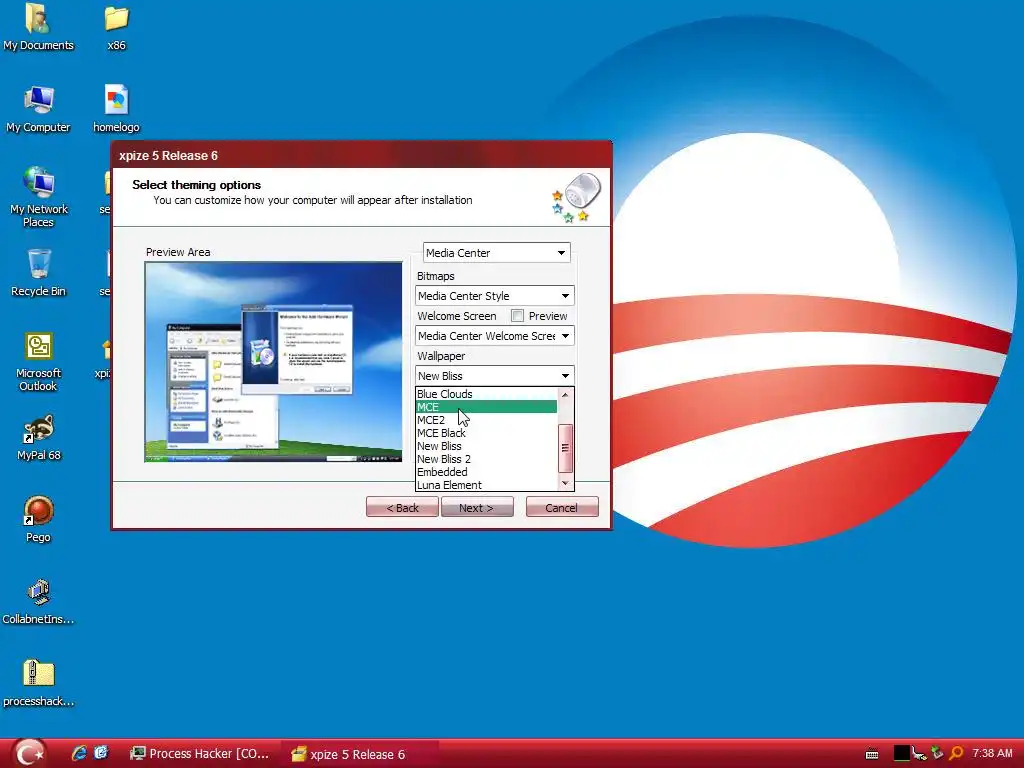1024x768 pixels.
Task: Choose New Bliss in wallpaper list
Action: pyautogui.click(x=486, y=446)
